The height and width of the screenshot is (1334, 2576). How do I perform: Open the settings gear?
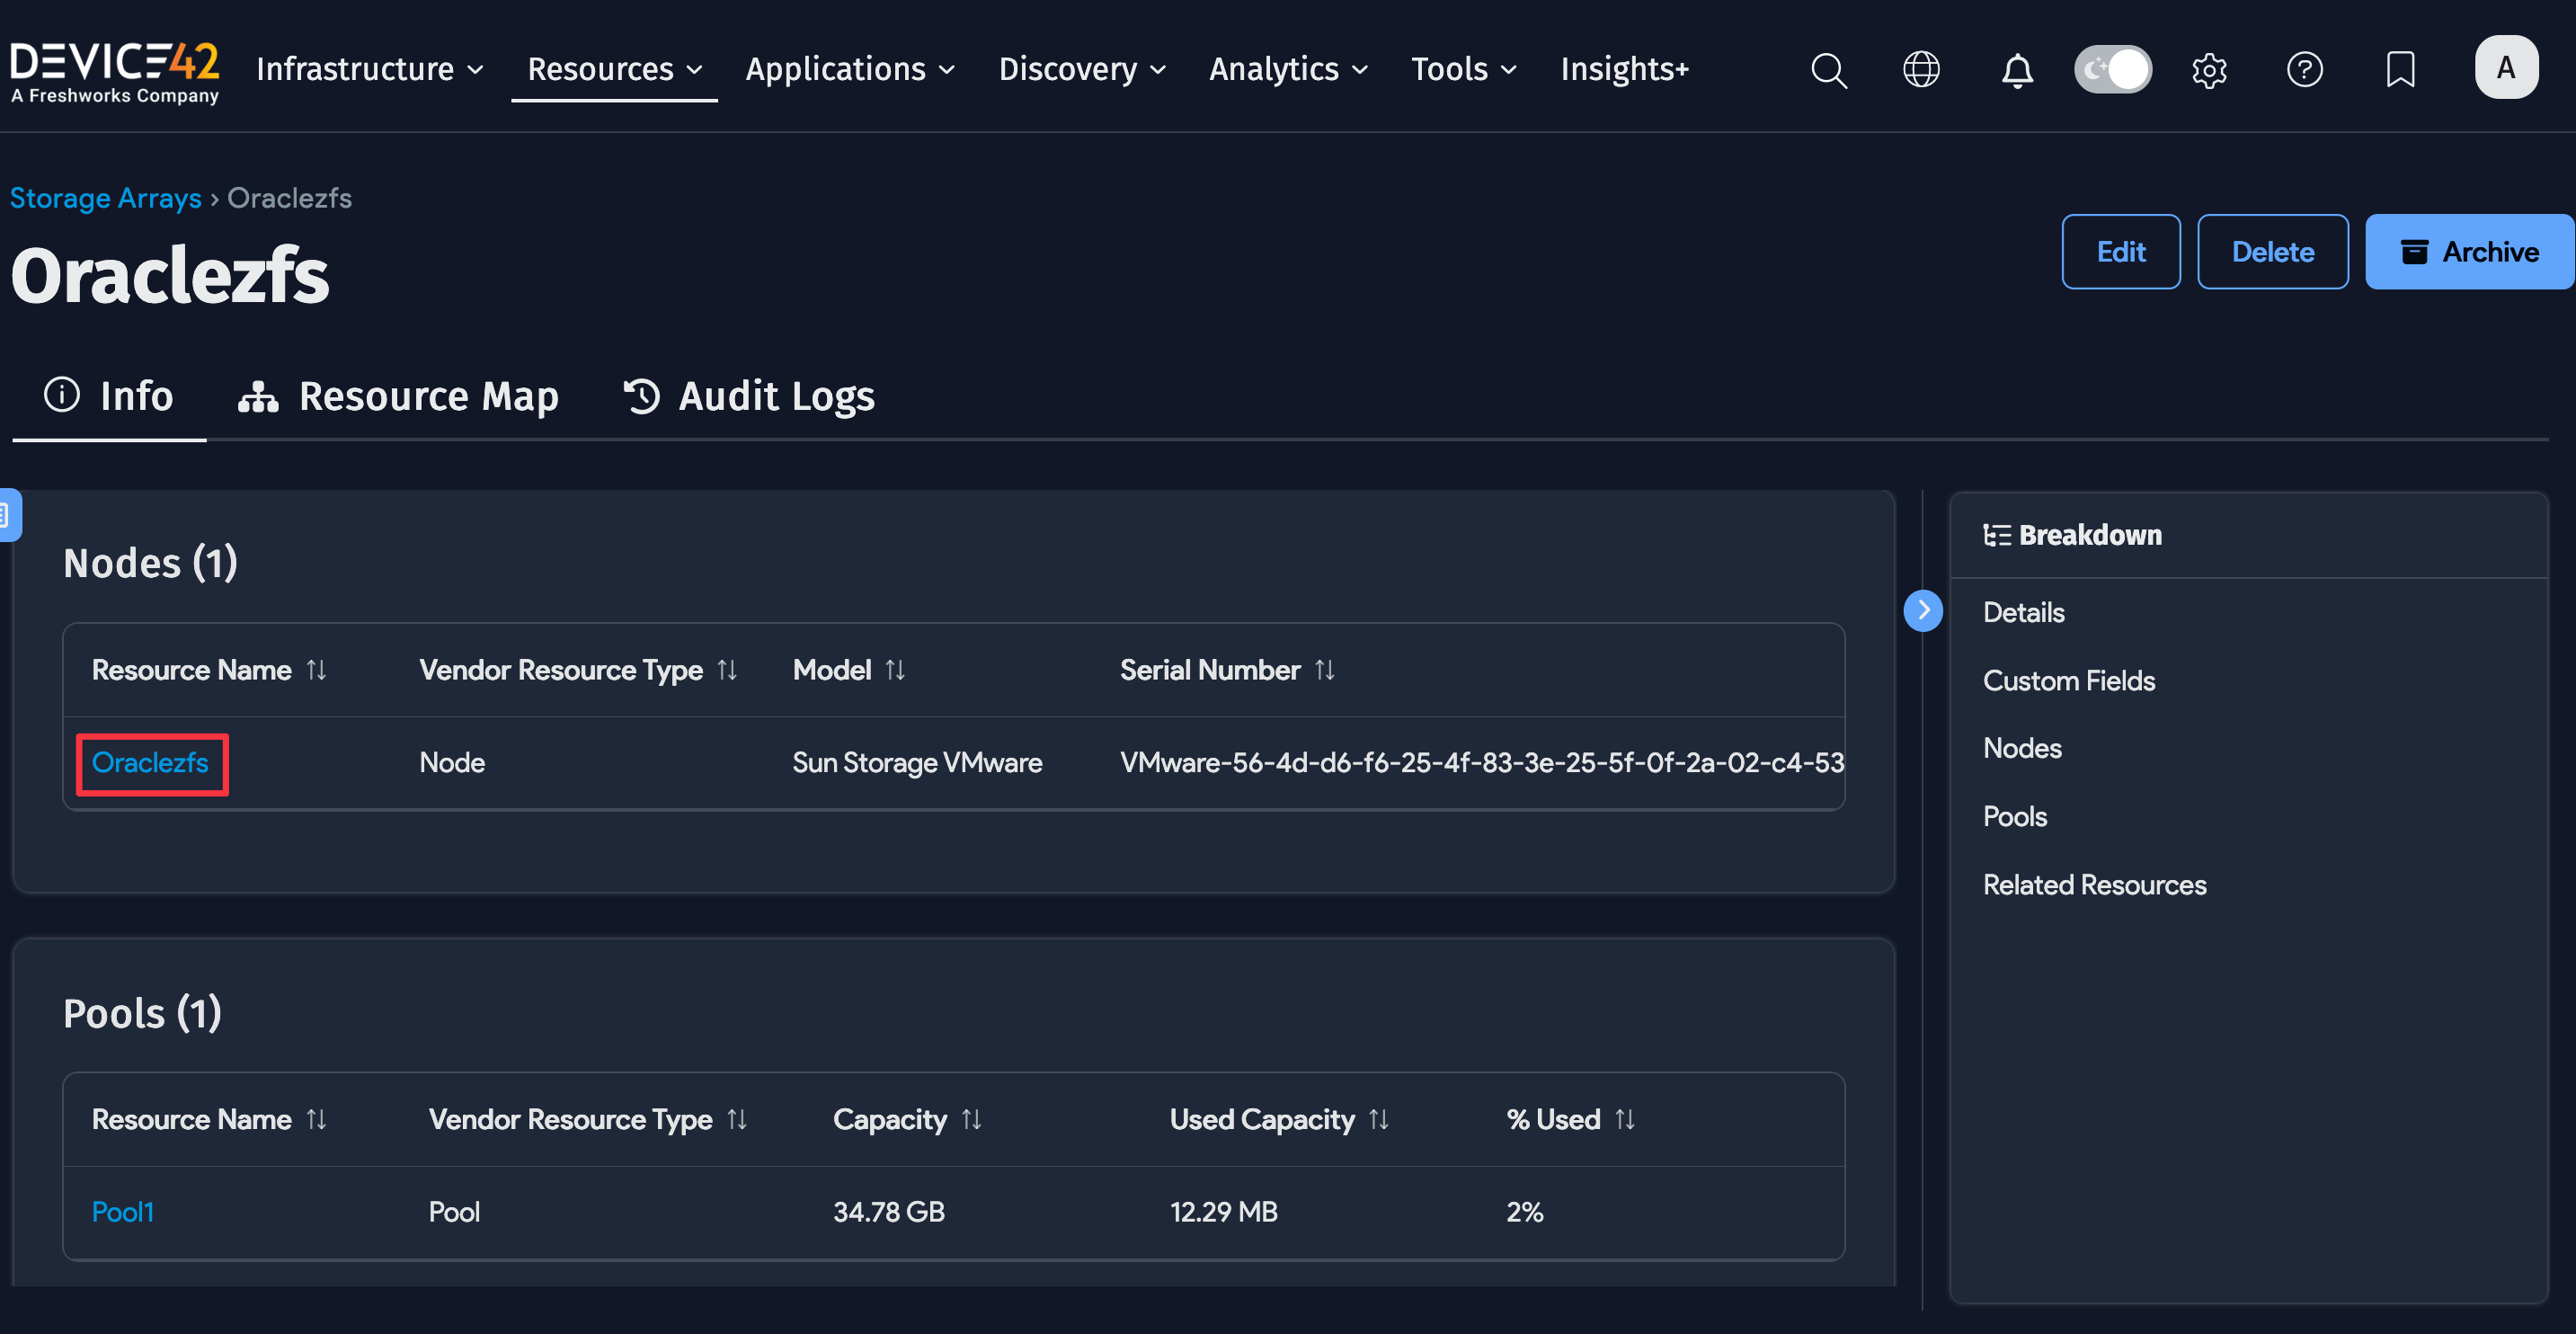click(x=2210, y=70)
